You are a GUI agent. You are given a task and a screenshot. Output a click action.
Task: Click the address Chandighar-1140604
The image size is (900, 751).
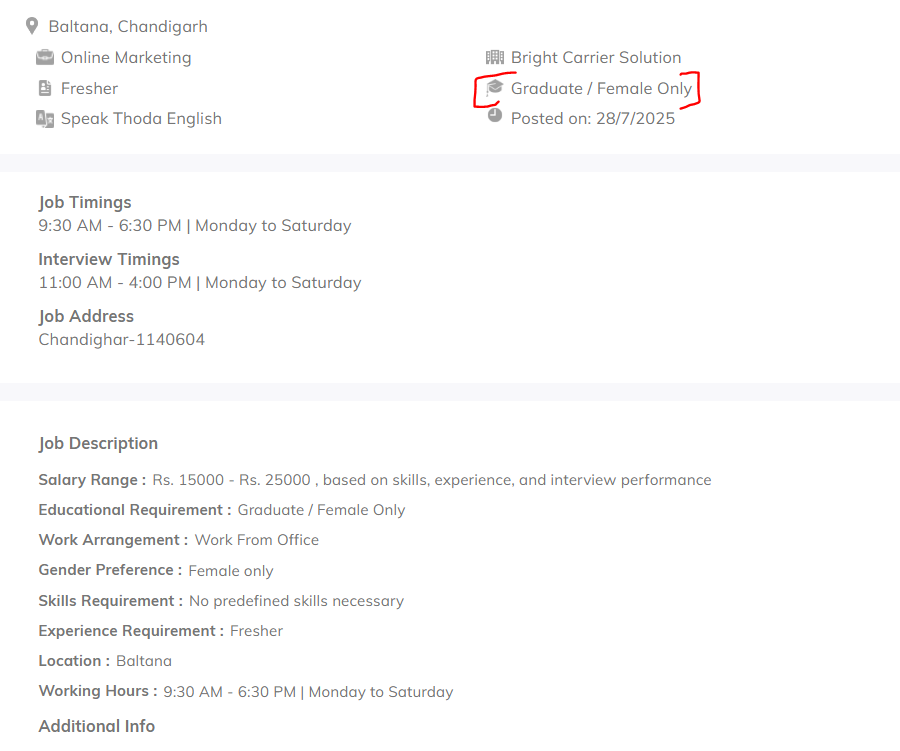[x=122, y=340]
